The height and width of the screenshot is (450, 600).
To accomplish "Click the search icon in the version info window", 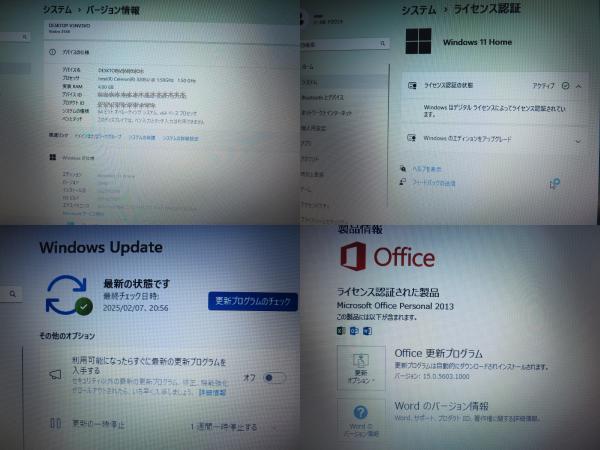I will (x=24, y=37).
